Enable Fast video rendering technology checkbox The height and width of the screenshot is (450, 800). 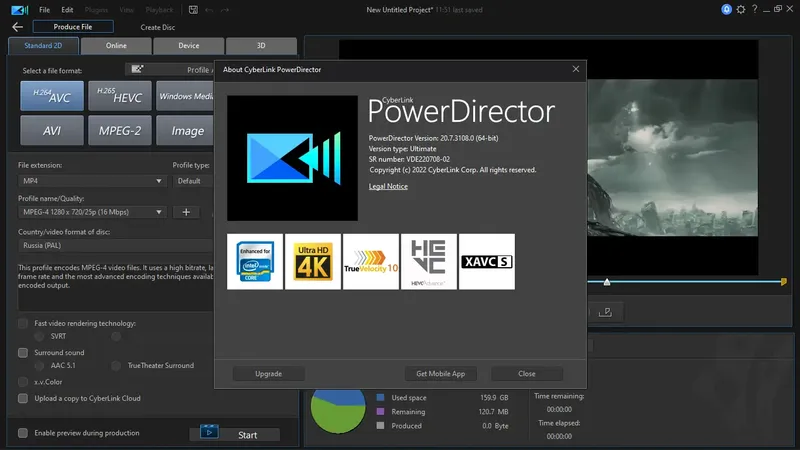(23, 323)
